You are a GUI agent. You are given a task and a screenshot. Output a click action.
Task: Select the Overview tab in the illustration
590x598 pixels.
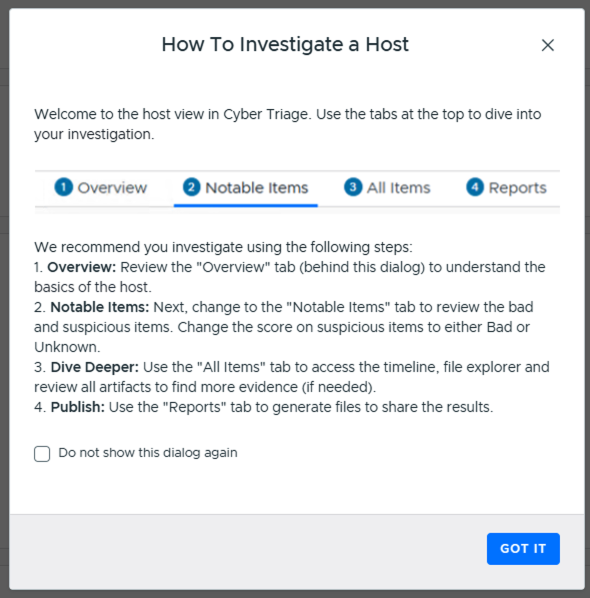pos(101,188)
